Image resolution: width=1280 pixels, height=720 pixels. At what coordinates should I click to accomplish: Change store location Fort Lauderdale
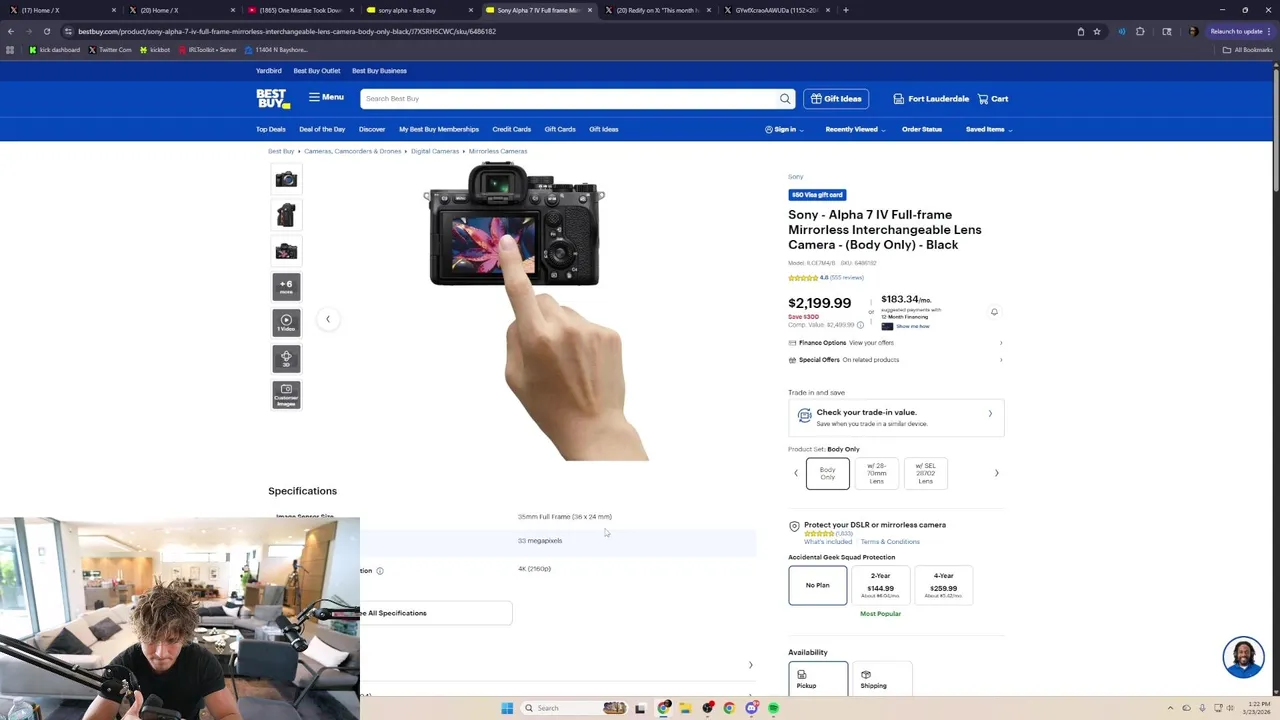pyautogui.click(x=931, y=99)
